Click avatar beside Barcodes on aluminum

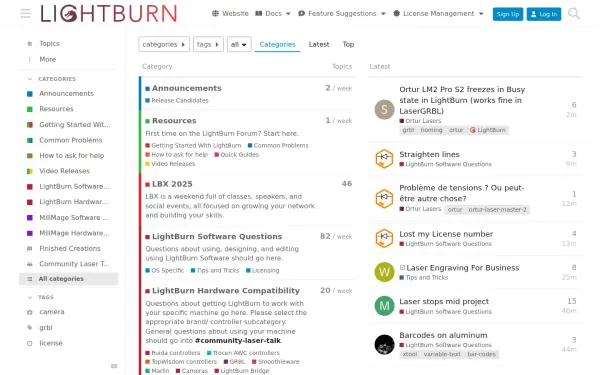(384, 344)
